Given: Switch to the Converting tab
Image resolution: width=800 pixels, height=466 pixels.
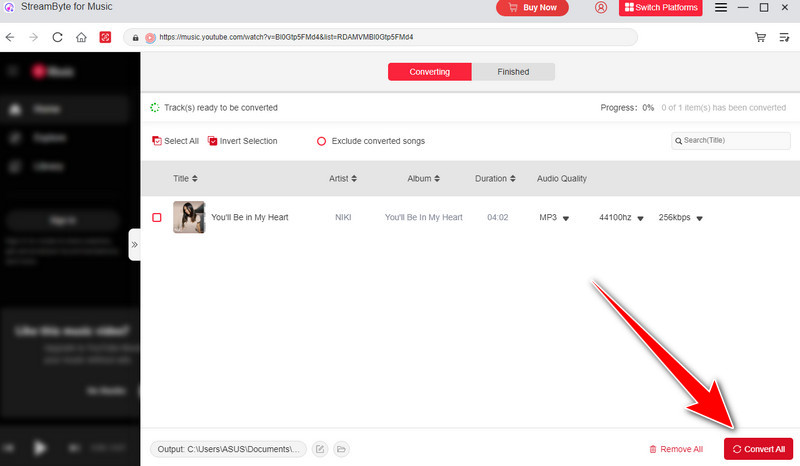Looking at the screenshot, I should pyautogui.click(x=430, y=72).
